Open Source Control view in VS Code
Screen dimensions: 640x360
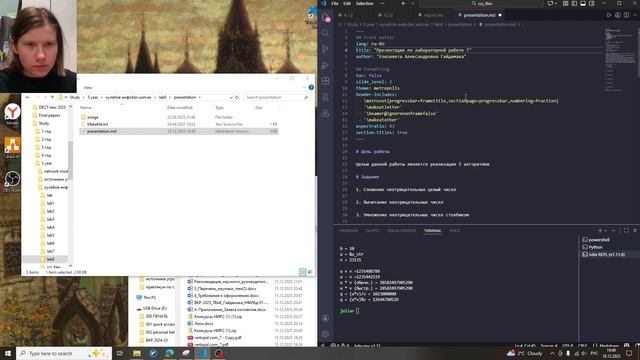tap(325, 49)
